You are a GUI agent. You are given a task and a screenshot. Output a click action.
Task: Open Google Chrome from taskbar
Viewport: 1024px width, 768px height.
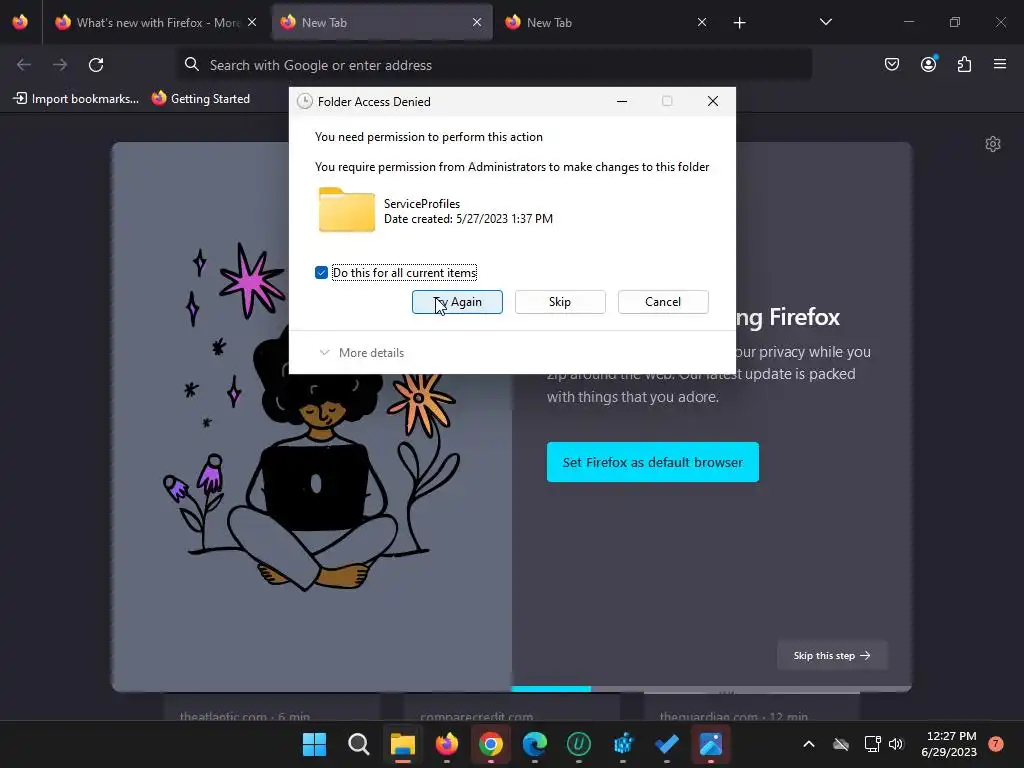490,743
